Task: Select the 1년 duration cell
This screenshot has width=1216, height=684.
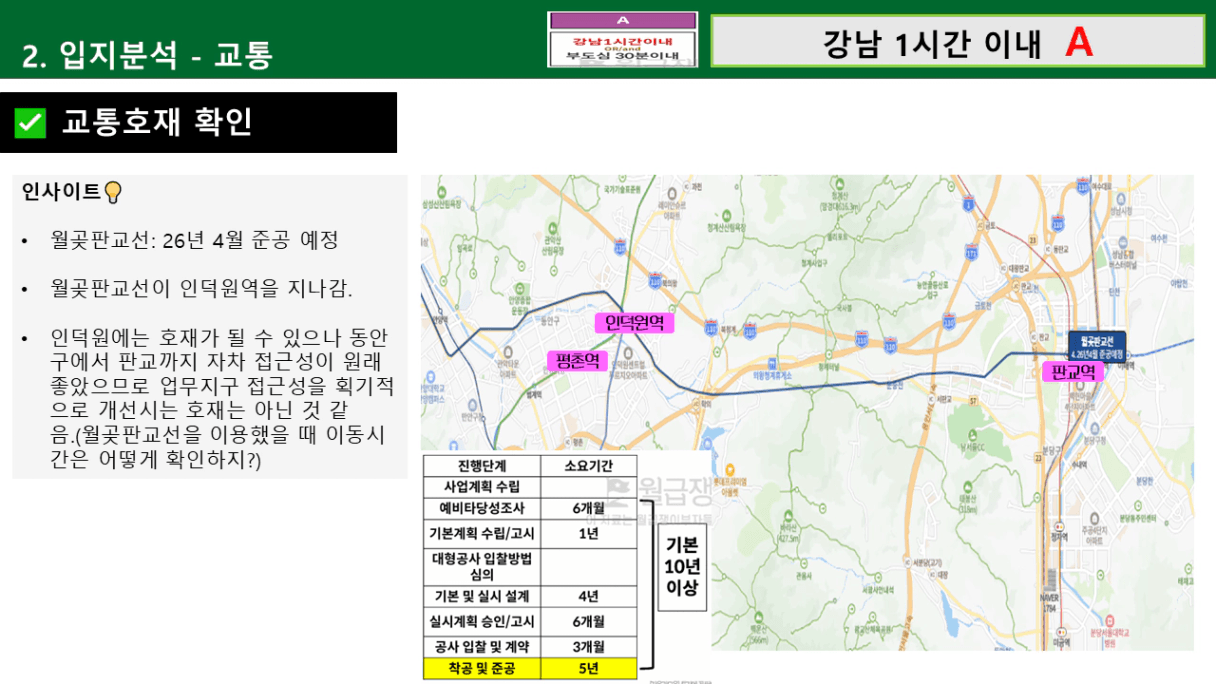Action: coord(589,533)
